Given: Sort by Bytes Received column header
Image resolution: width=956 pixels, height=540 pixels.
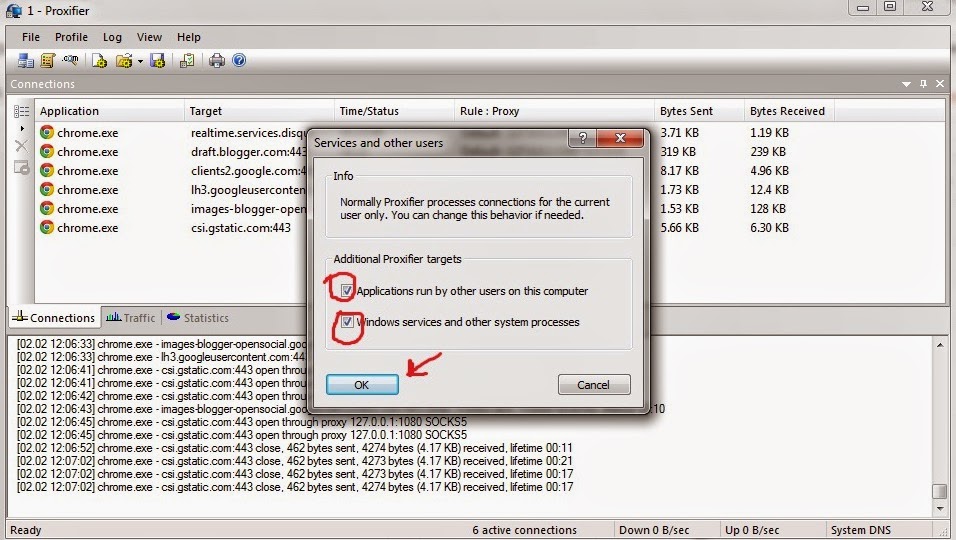Looking at the screenshot, I should 790,111.
